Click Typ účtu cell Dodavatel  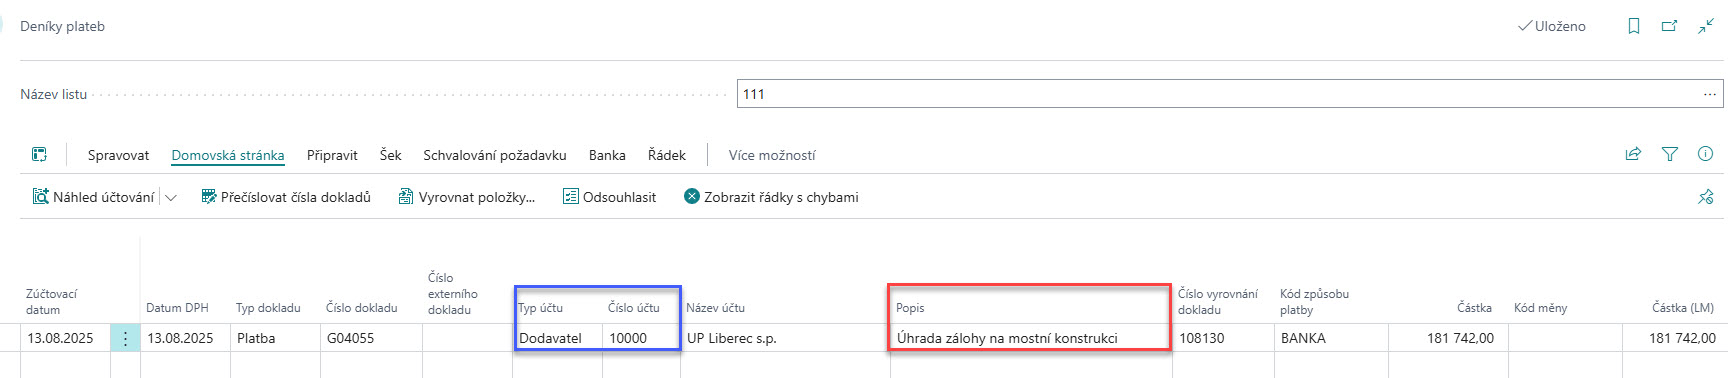[557, 338]
